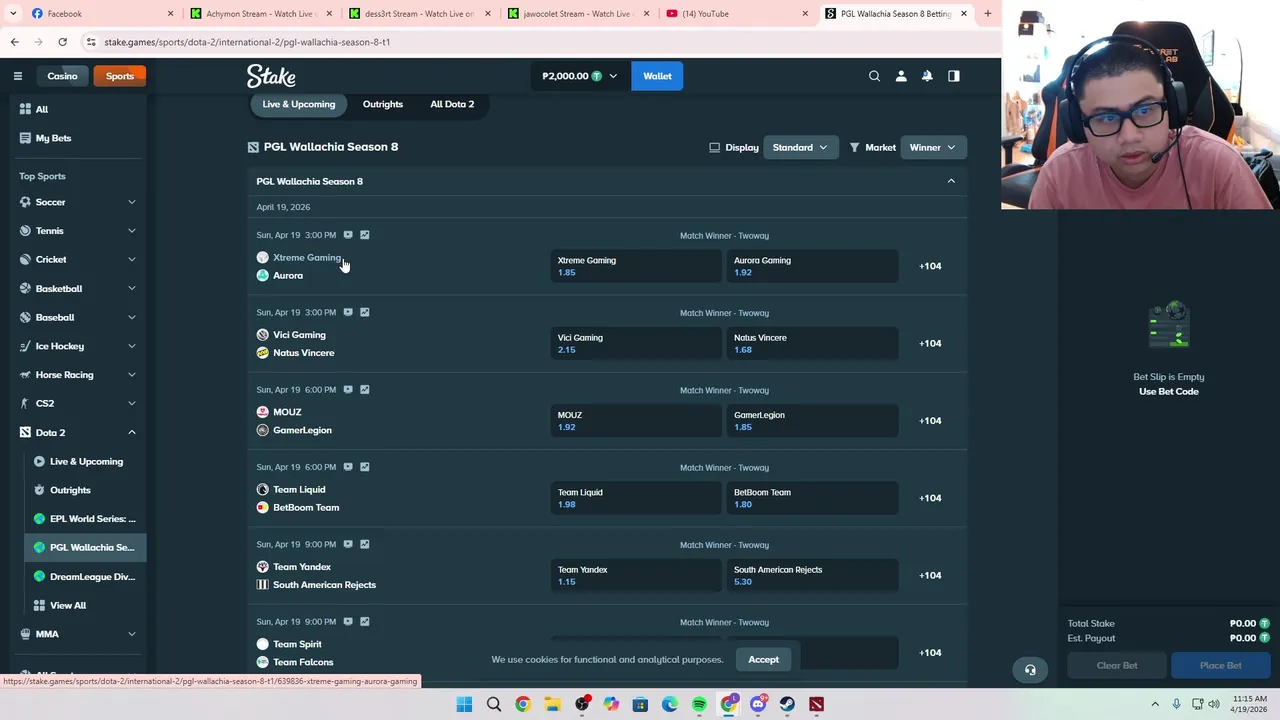Switch to Casino mode
Image resolution: width=1280 pixels, height=720 pixels.
[62, 76]
